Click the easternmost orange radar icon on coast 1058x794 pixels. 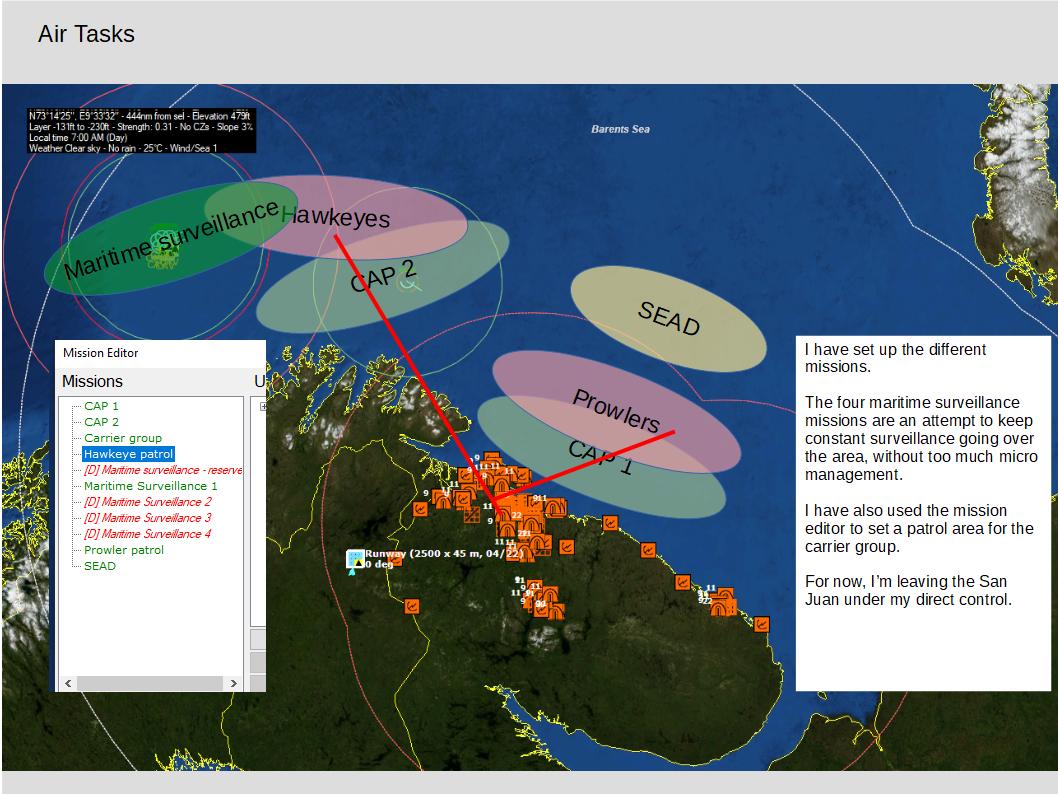point(761,624)
